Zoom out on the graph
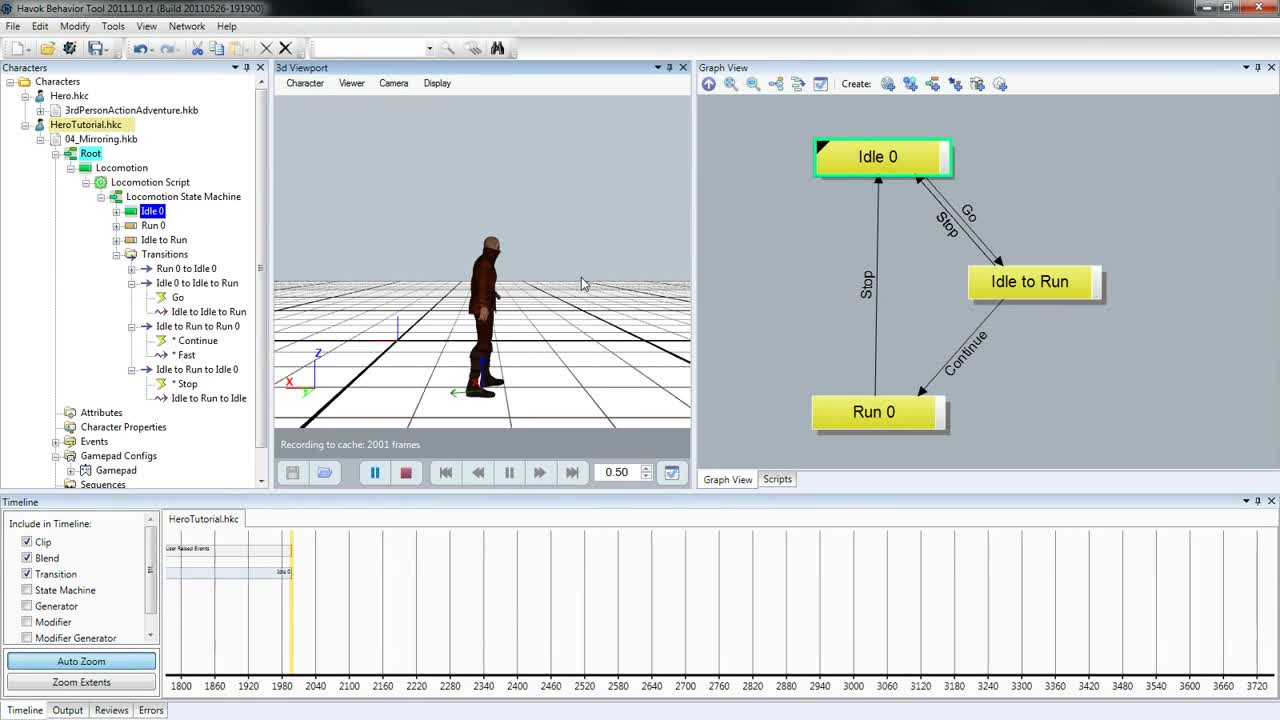Image resolution: width=1280 pixels, height=720 pixels. [753, 84]
